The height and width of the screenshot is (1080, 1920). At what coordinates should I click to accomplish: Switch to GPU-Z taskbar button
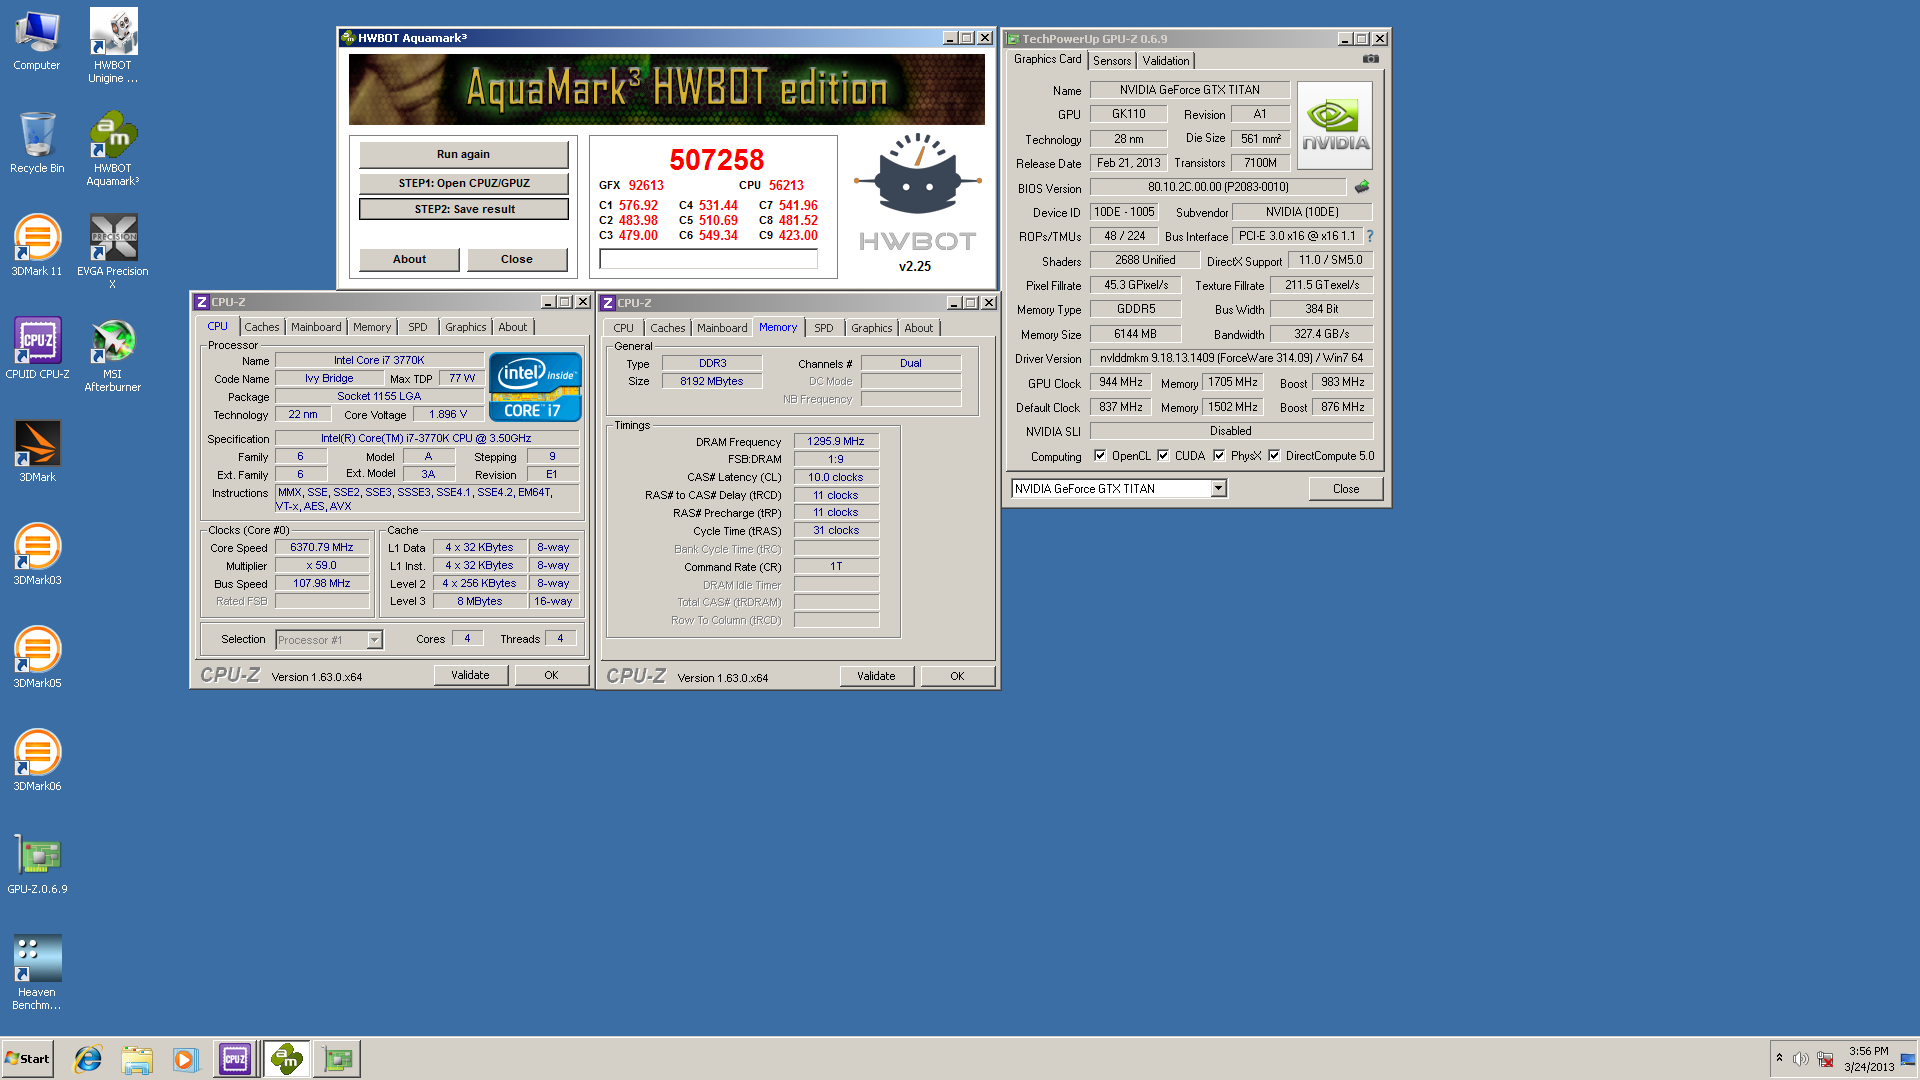(x=337, y=1059)
